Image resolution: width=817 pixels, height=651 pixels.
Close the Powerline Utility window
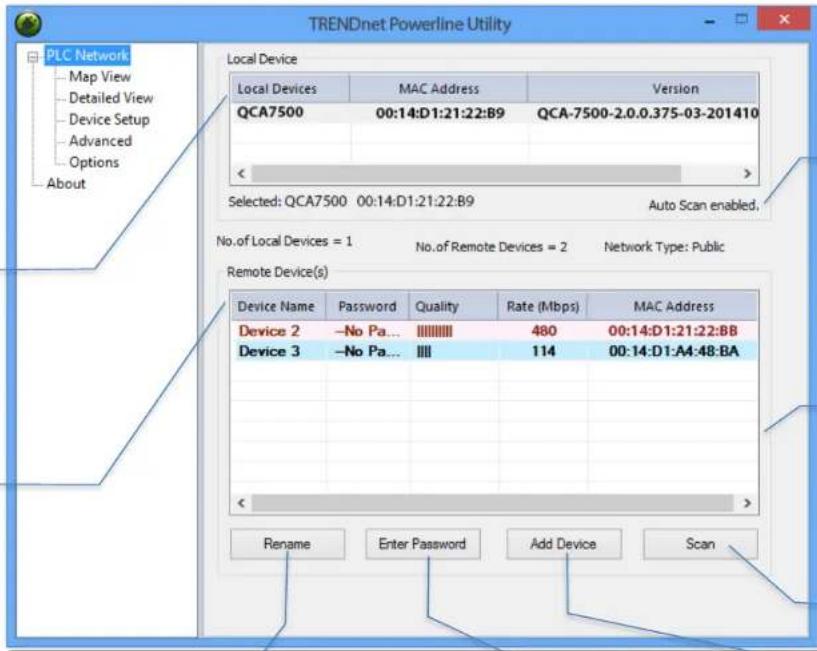(x=784, y=20)
